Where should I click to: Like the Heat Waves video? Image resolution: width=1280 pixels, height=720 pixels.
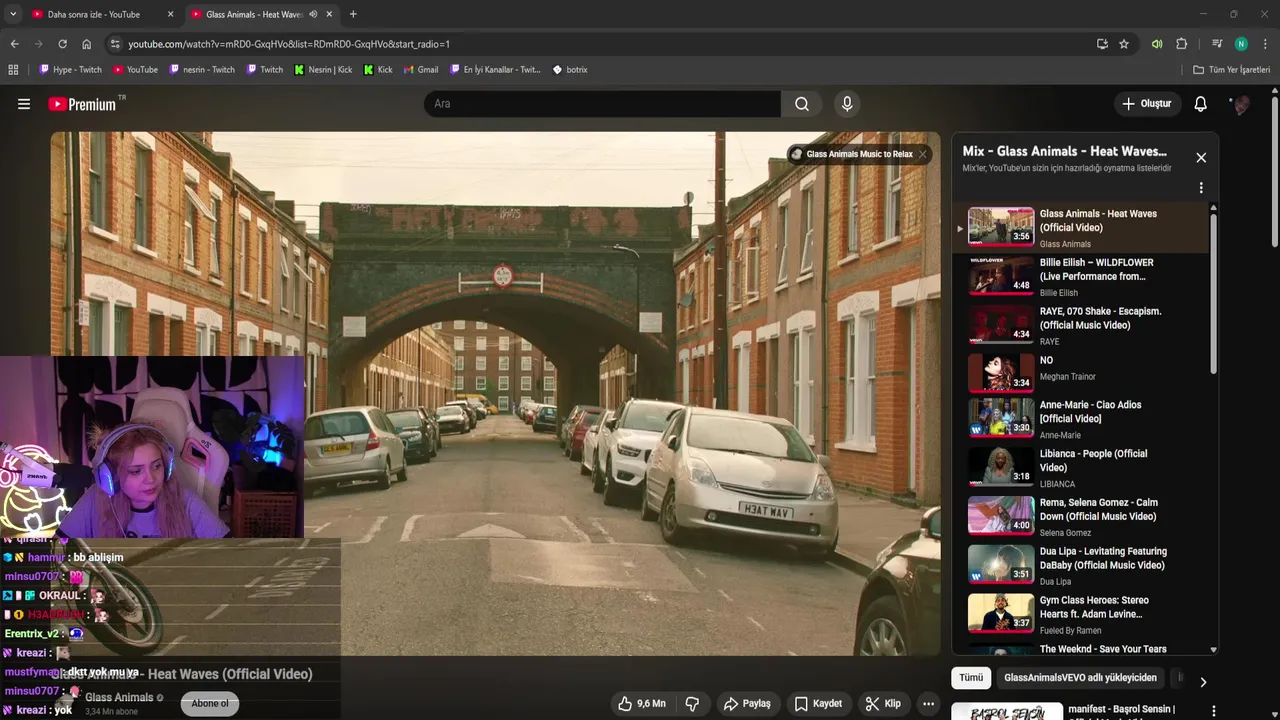641,704
